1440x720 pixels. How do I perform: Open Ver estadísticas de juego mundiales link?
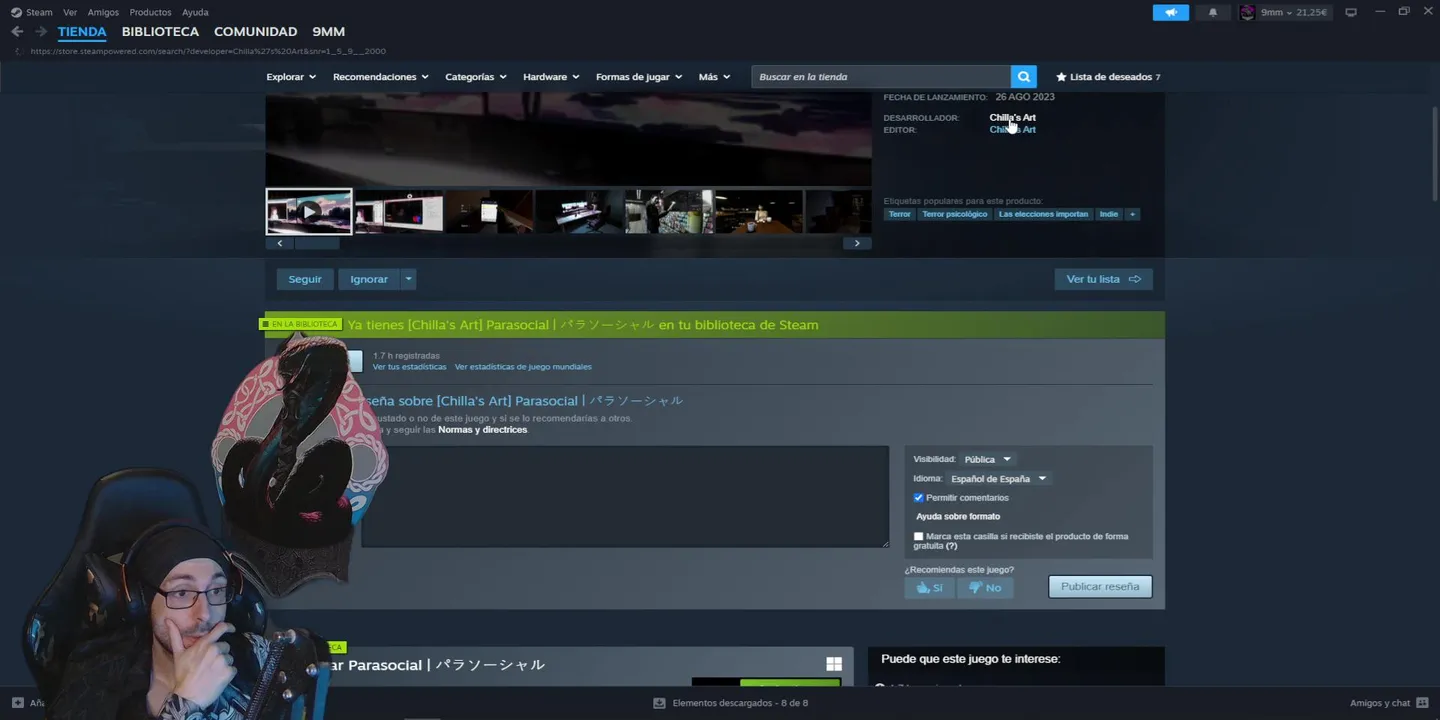[x=523, y=367]
